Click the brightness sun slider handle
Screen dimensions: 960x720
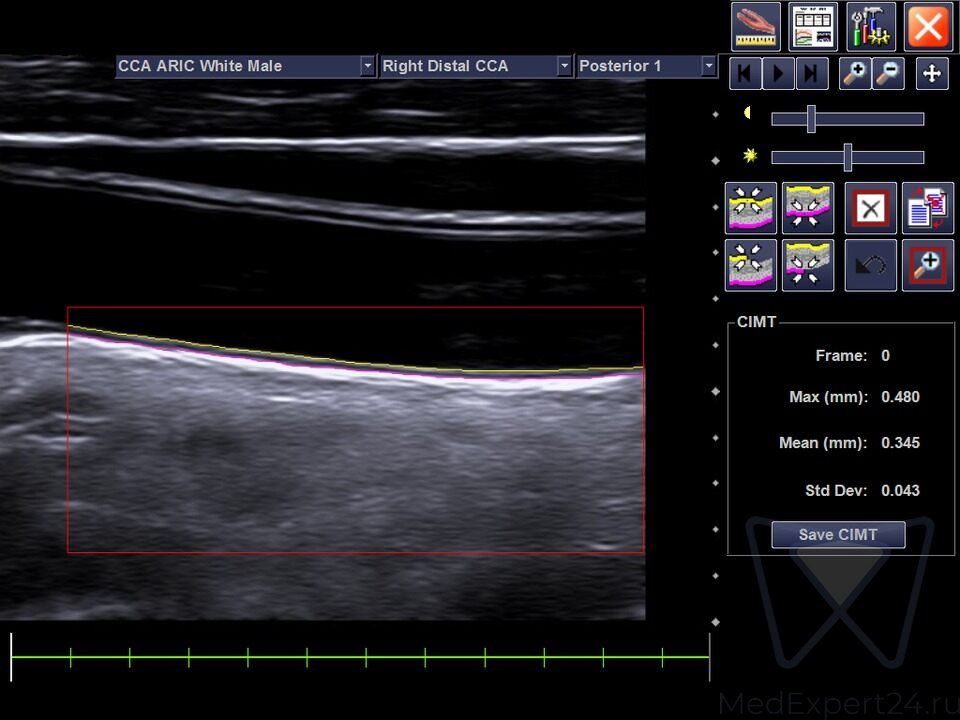pyautogui.click(x=848, y=157)
